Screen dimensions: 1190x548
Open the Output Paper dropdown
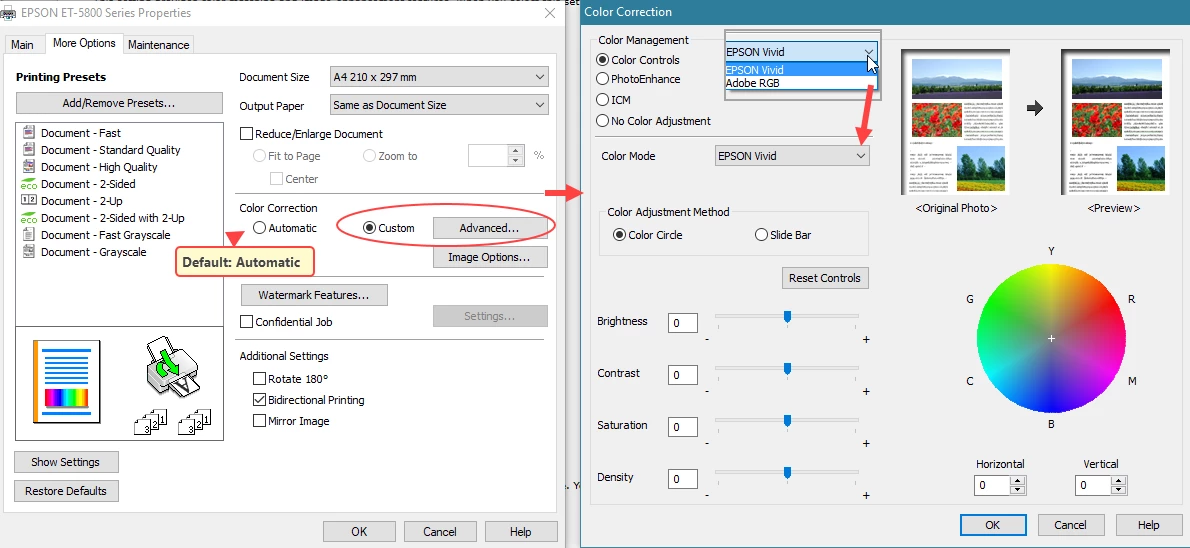click(439, 105)
